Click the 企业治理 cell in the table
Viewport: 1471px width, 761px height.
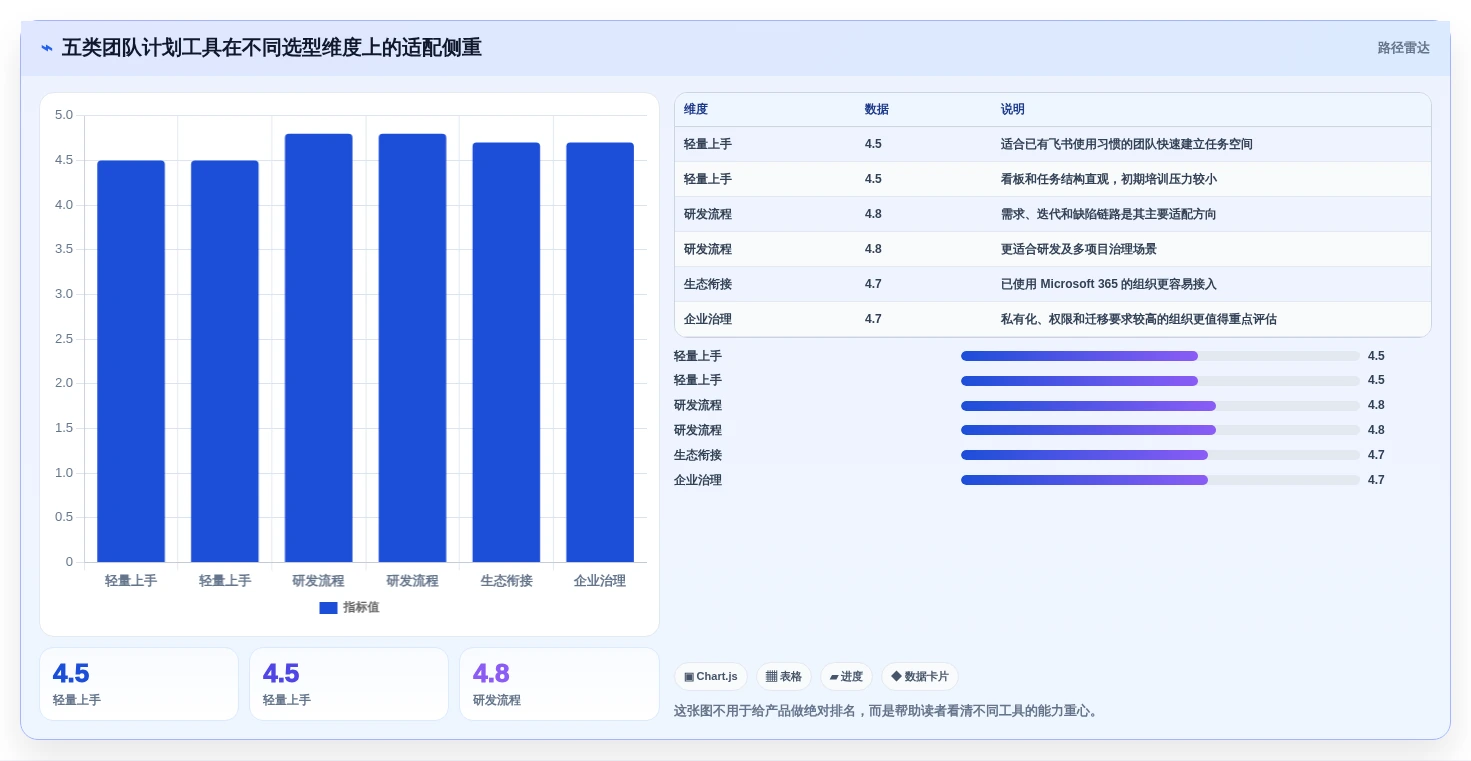click(708, 319)
